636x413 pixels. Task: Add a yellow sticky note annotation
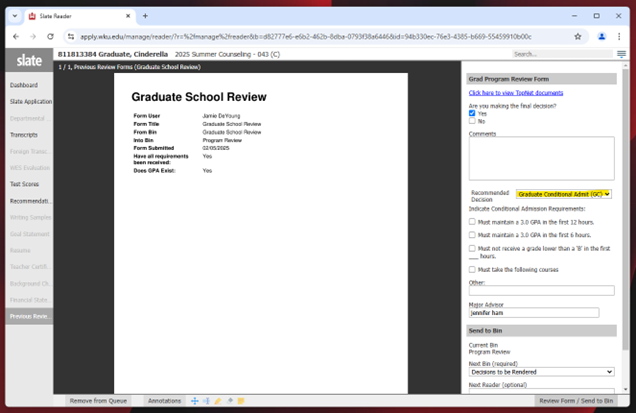(240, 401)
